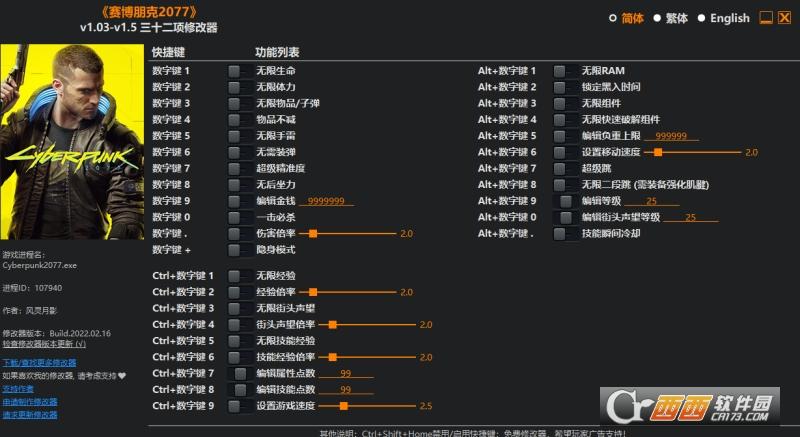The height and width of the screenshot is (437, 800).
Task: Enable 物品不减 toggle
Action: click(239, 120)
